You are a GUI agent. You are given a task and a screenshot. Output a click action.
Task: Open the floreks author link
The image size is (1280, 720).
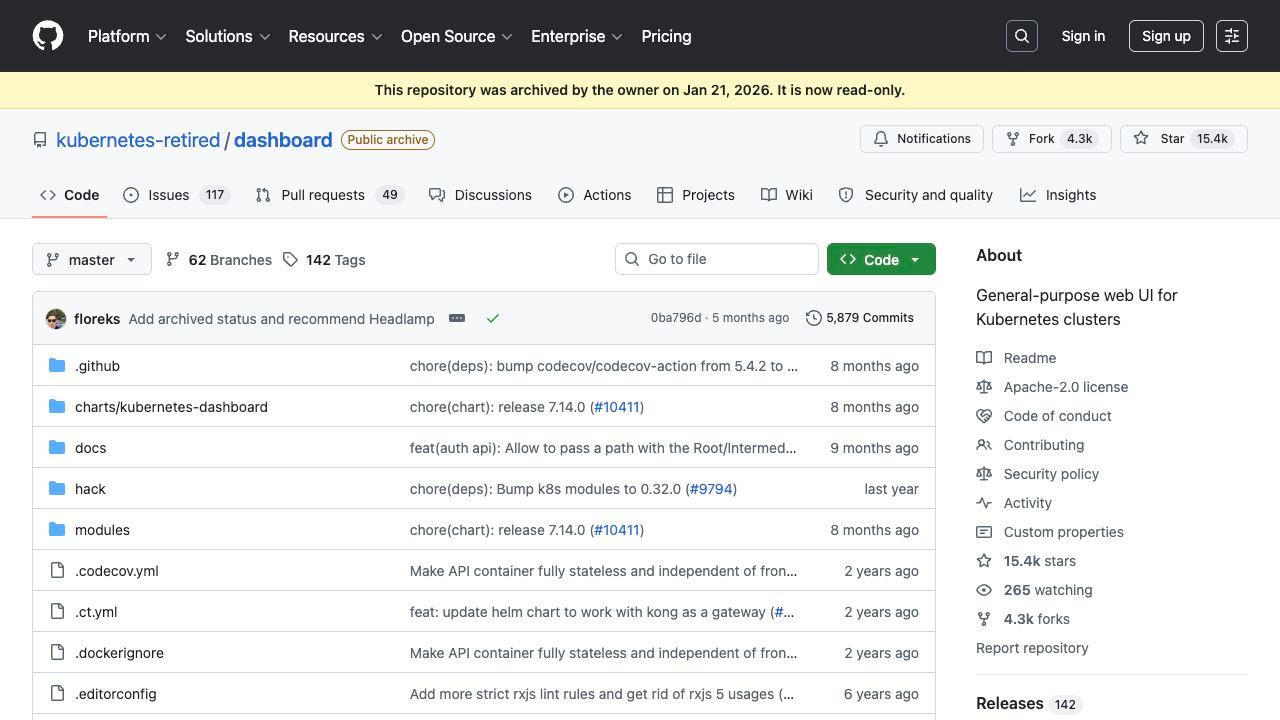97,319
